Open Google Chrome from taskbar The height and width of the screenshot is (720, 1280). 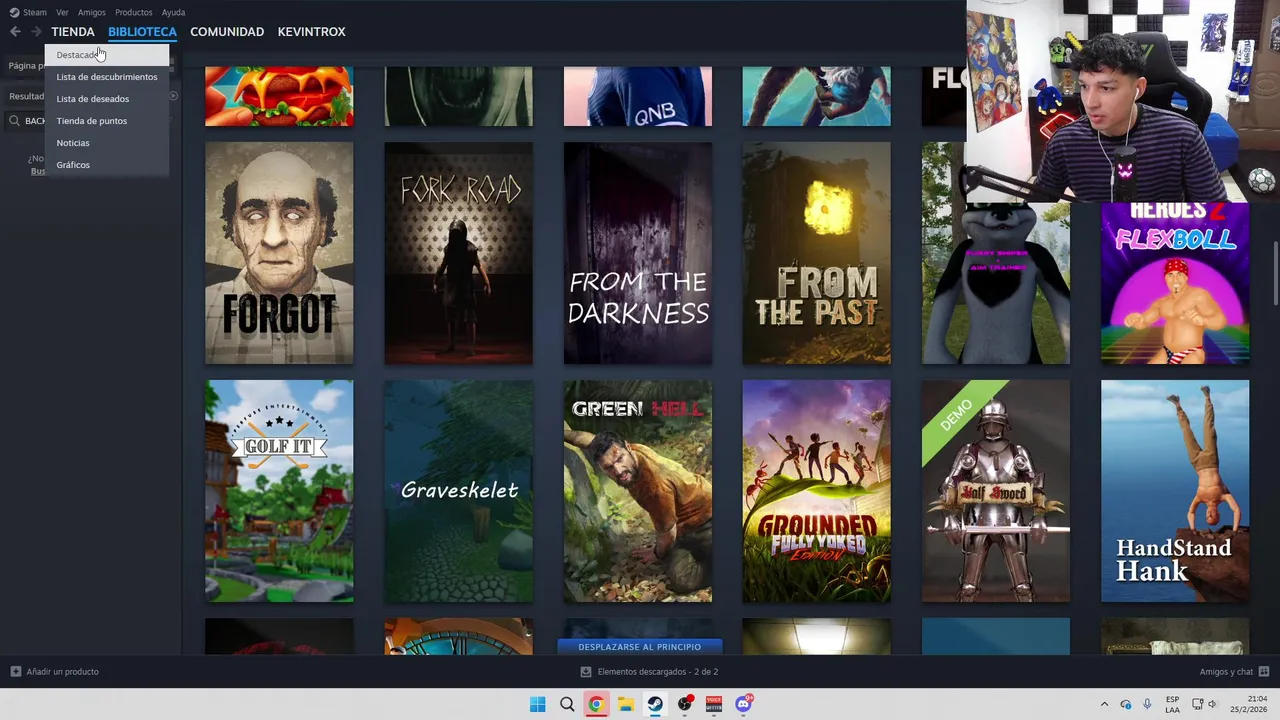coord(596,704)
